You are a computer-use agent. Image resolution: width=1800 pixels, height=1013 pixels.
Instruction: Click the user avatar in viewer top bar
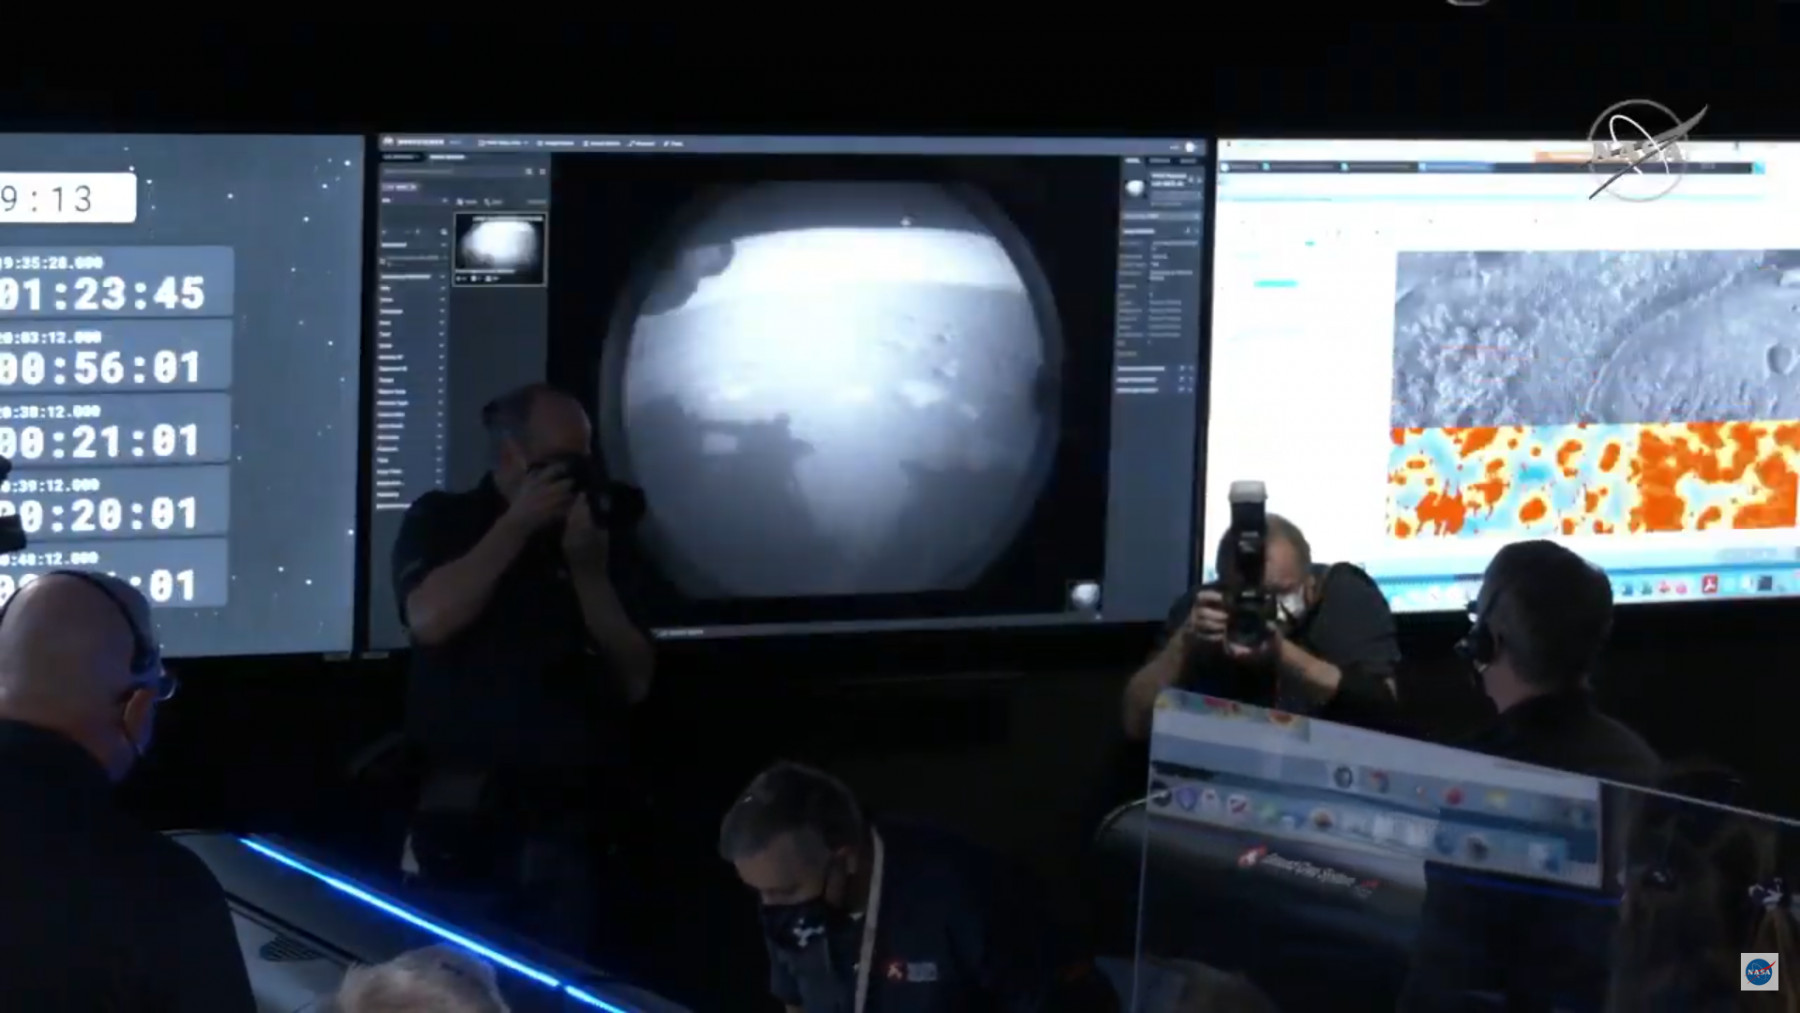1190,146
